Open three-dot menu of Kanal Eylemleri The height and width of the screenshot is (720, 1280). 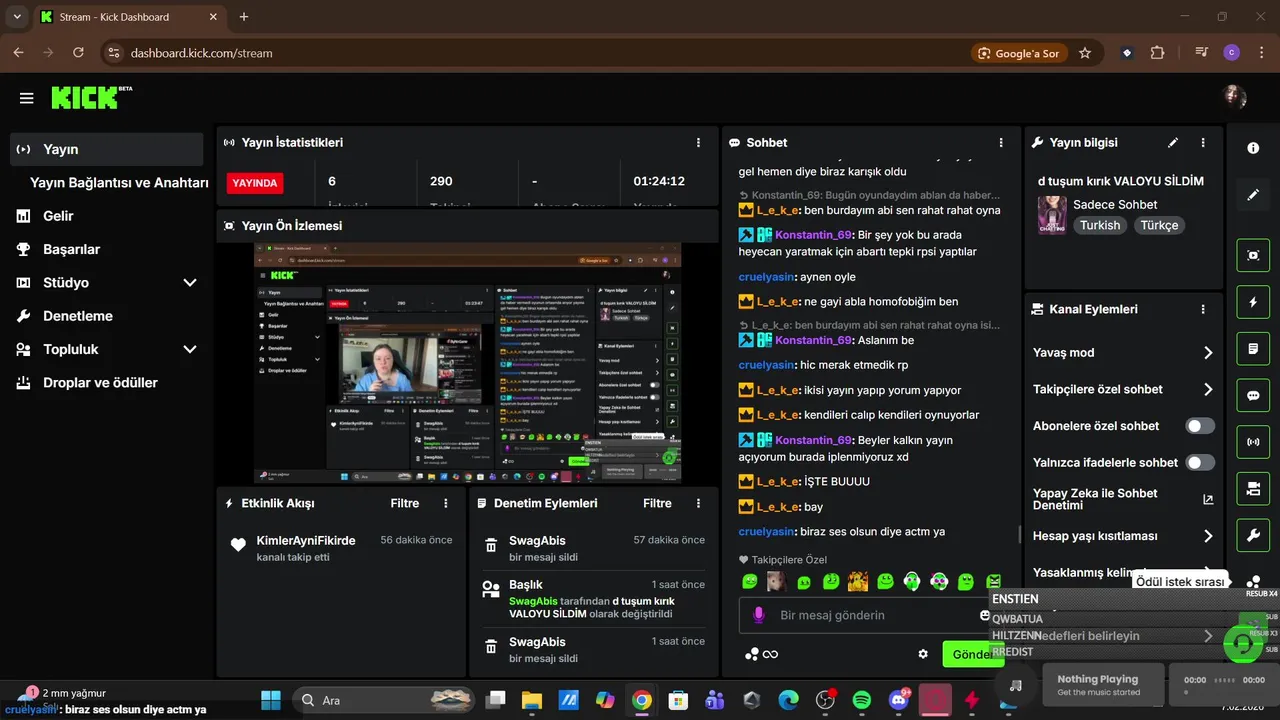pyautogui.click(x=1203, y=310)
